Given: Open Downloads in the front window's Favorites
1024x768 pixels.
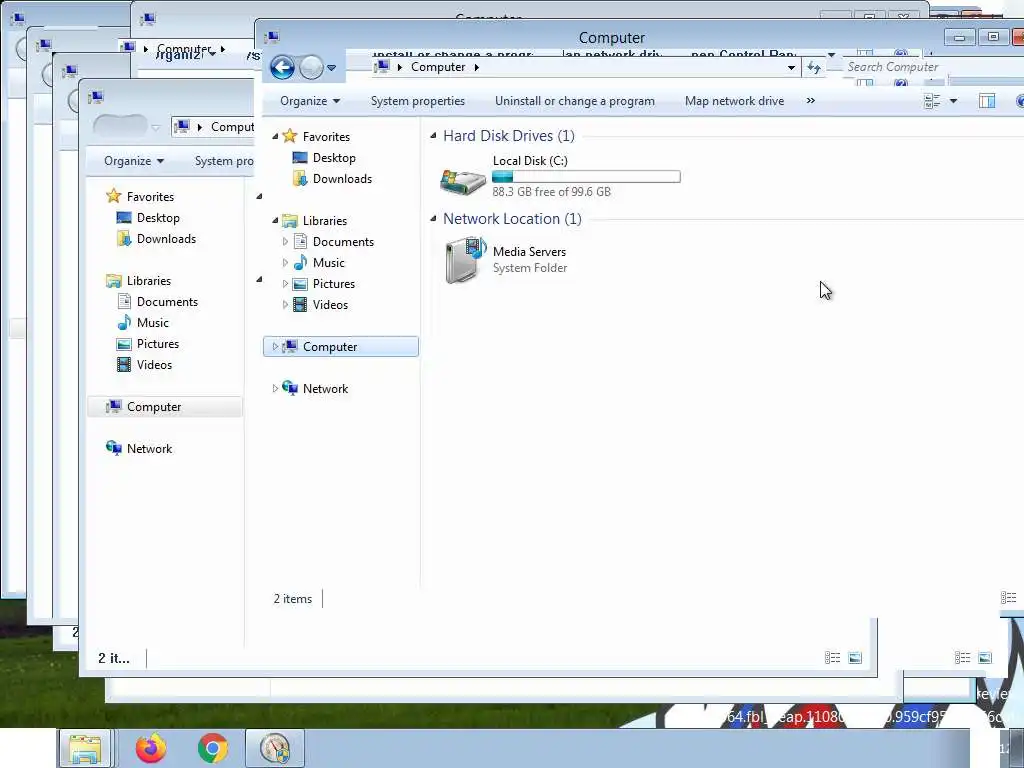Looking at the screenshot, I should [342, 178].
